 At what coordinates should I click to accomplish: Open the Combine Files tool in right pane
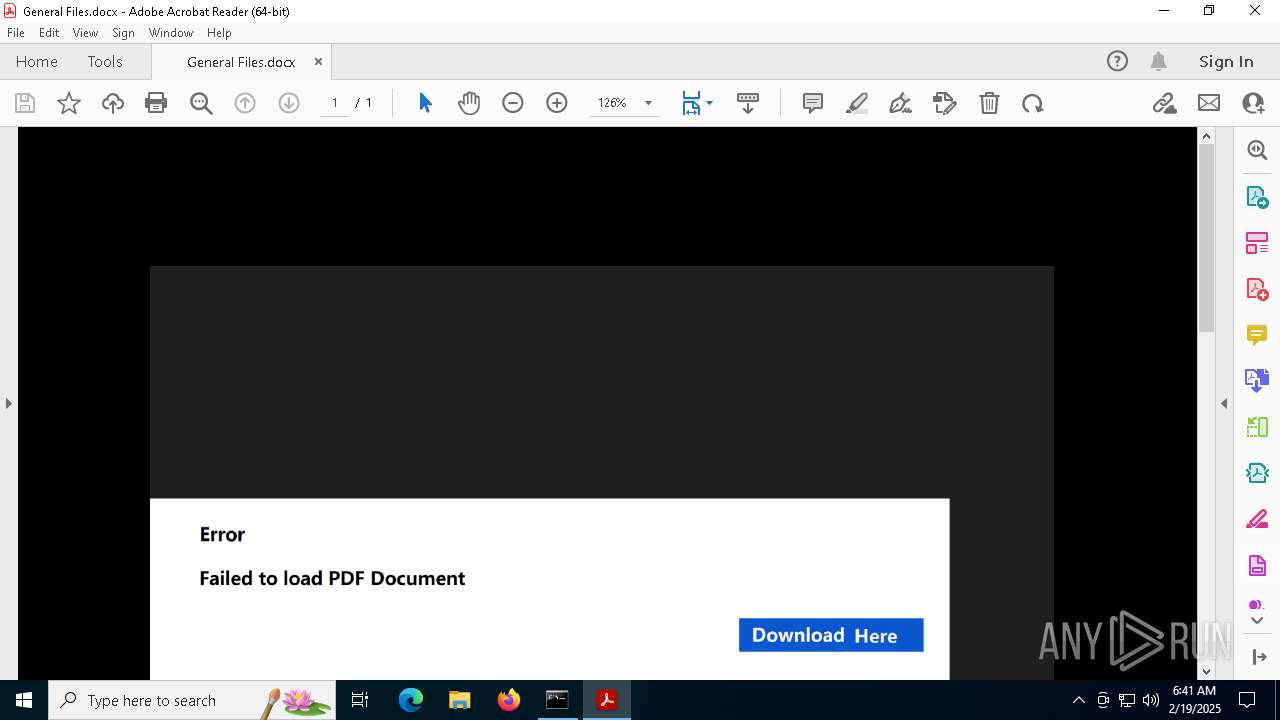point(1257,380)
